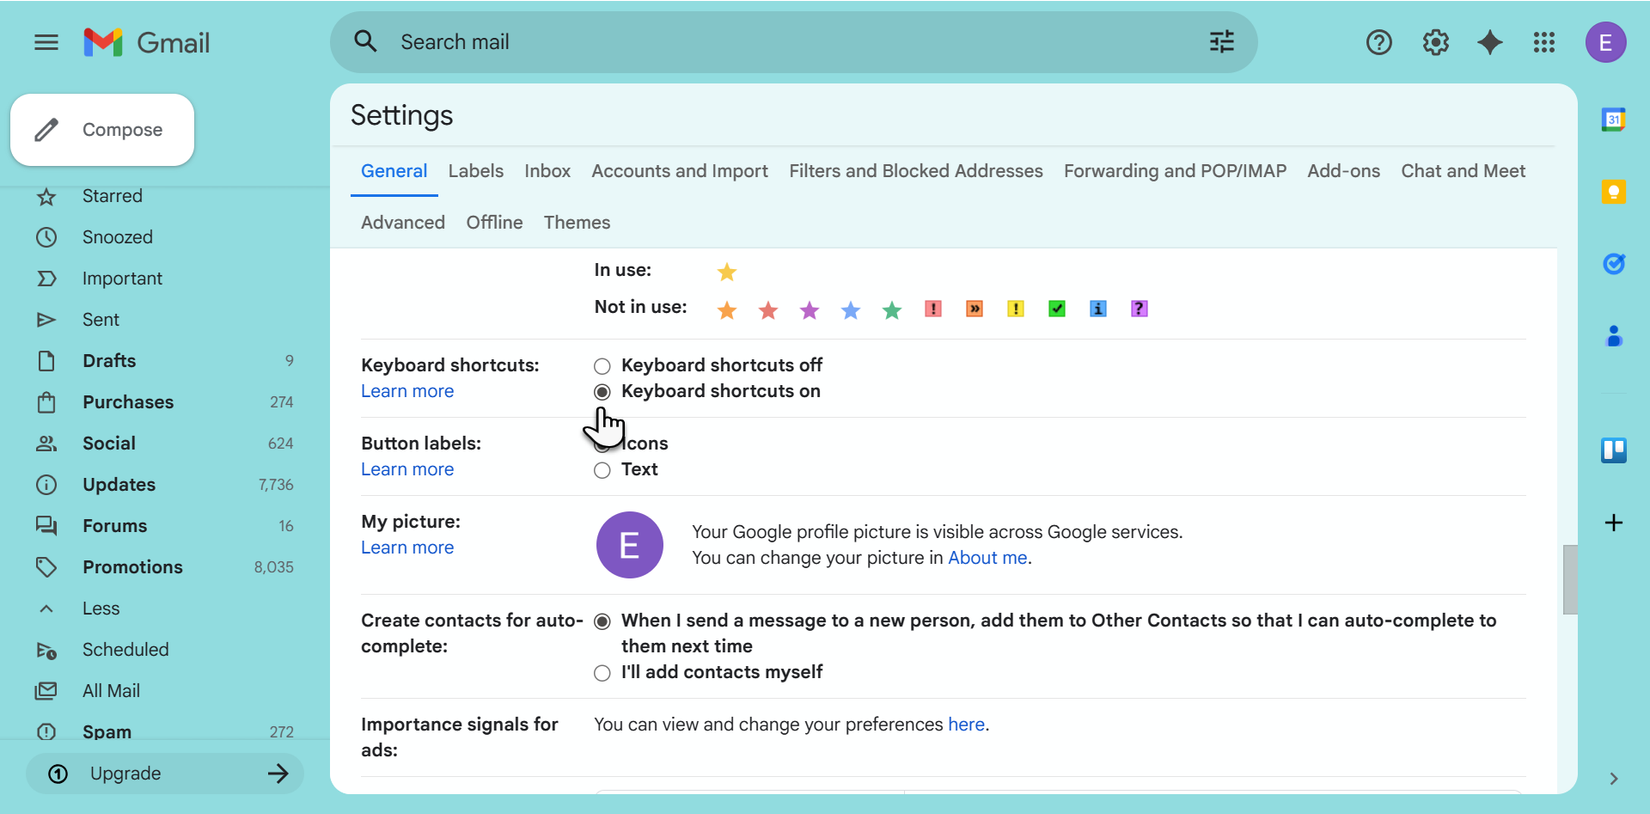Select I'll add contacts myself
Image resolution: width=1650 pixels, height=814 pixels.
pos(602,673)
